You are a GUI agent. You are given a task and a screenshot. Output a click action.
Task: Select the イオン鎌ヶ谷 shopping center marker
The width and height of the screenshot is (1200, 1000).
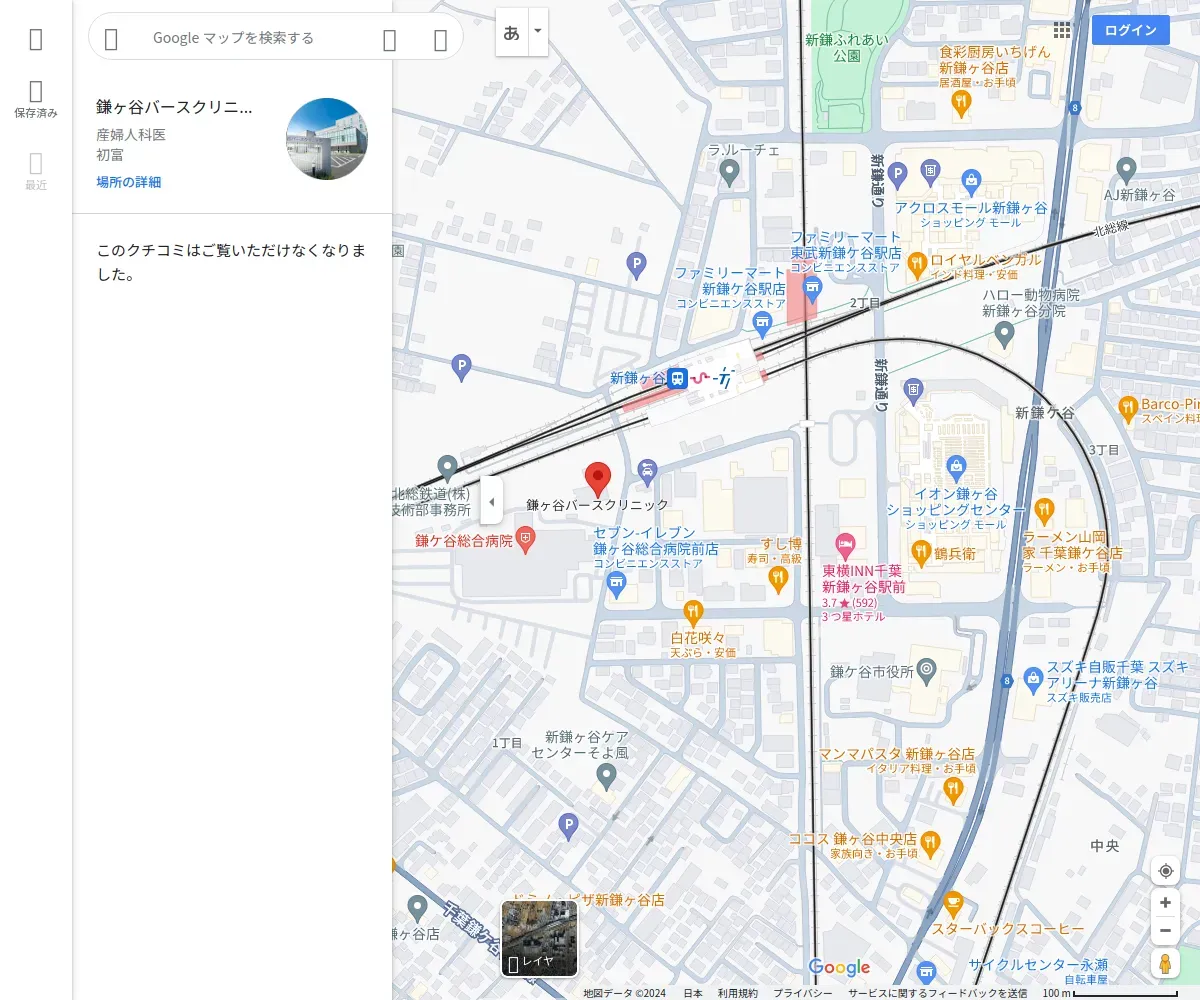pos(957,467)
